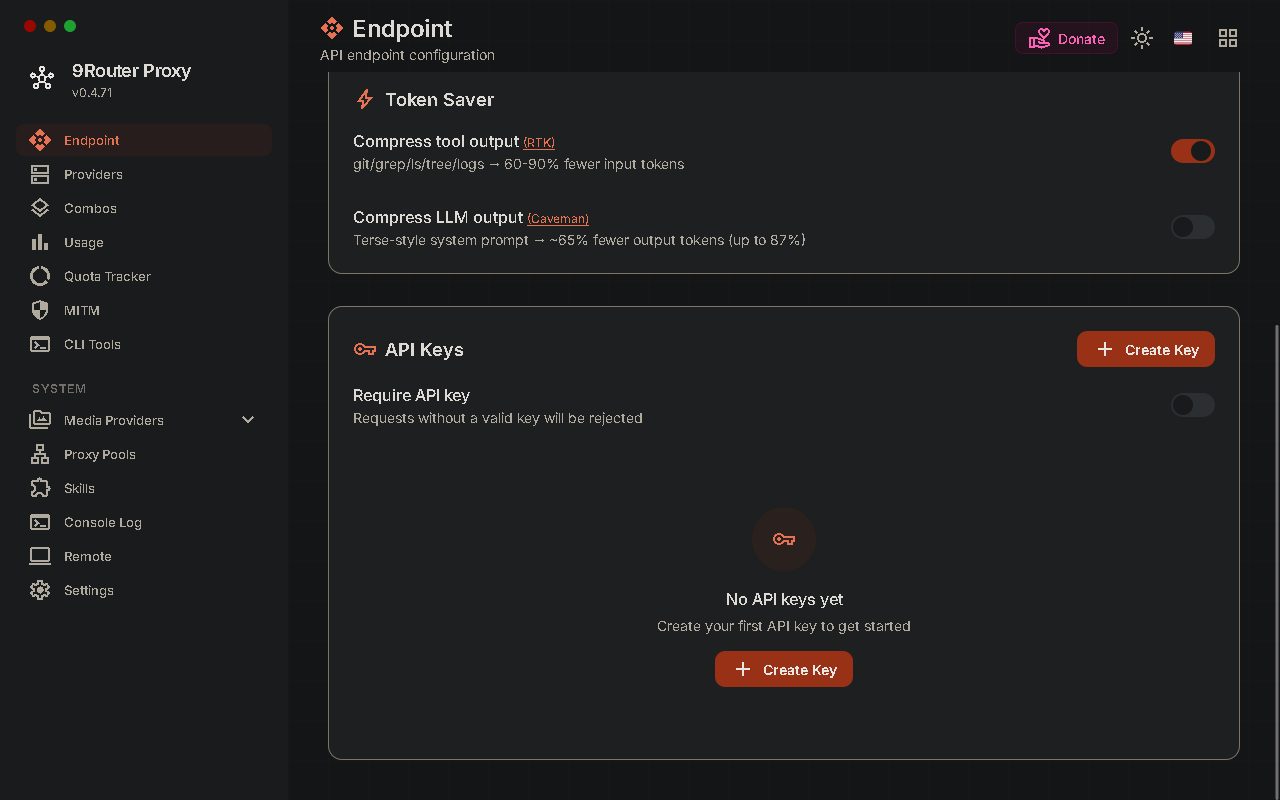Screen dimensions: 1280x800
Task: Toggle light theme with sun icon
Action: tap(1142, 38)
